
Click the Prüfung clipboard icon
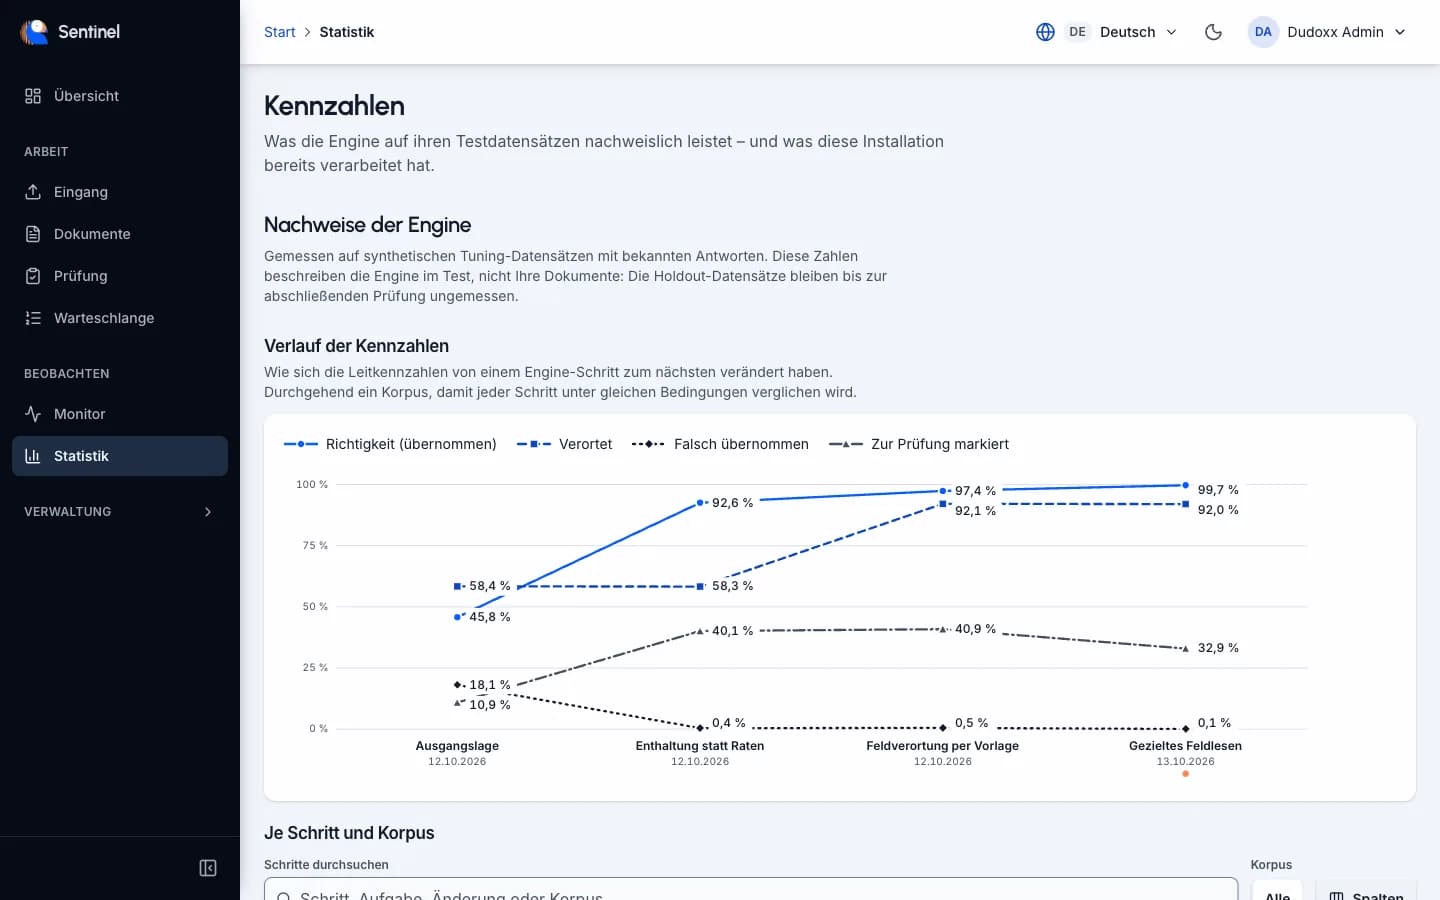(33, 276)
